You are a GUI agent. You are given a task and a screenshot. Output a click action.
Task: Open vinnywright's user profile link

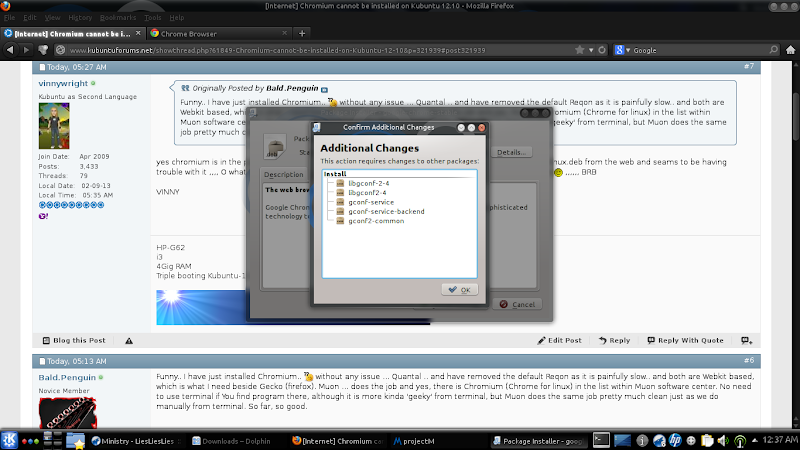[x=63, y=83]
